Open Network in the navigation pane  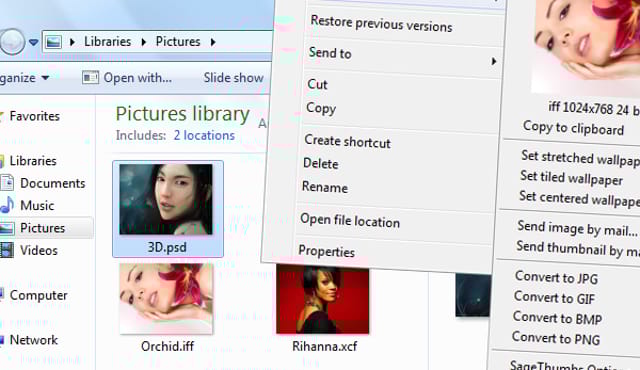[x=33, y=339]
